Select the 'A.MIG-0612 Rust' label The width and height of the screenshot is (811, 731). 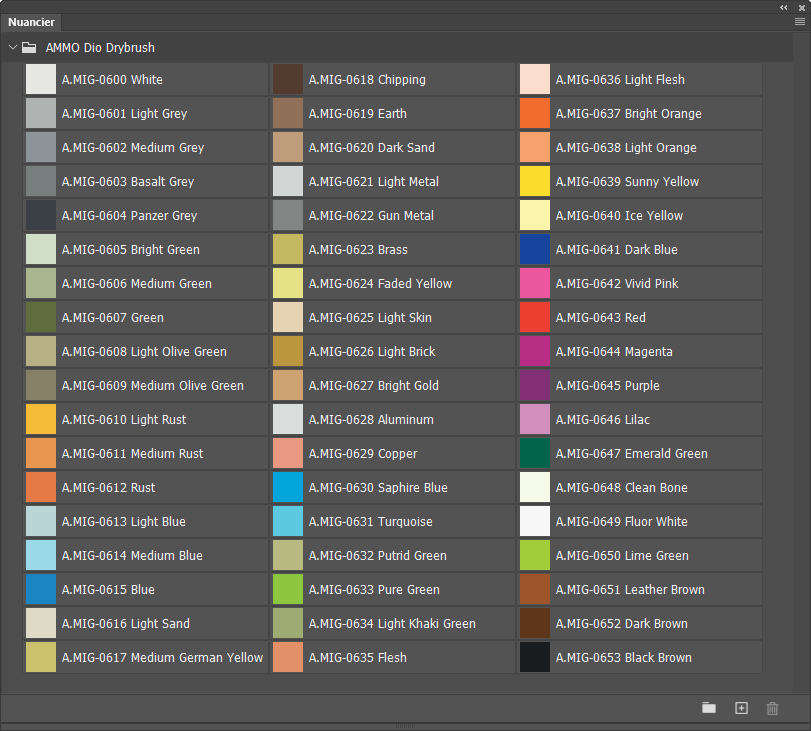click(108, 487)
